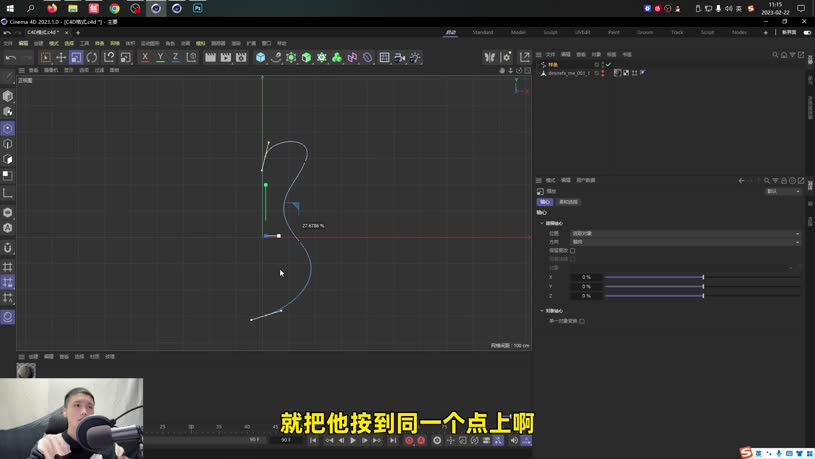
Task: Click render to picture viewer icon
Action: click(x=226, y=58)
